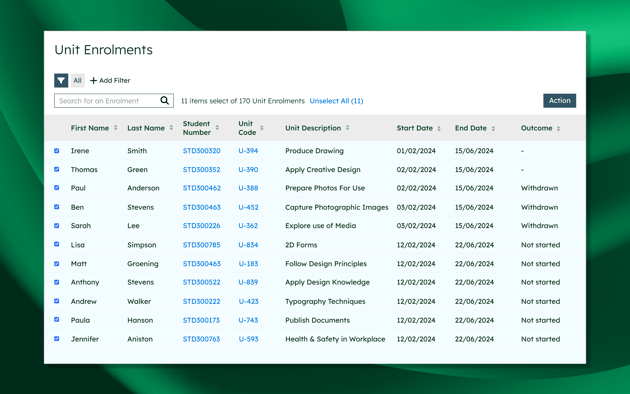Click 'Explore use of Media' cell
The image size is (630, 394).
[321, 226]
